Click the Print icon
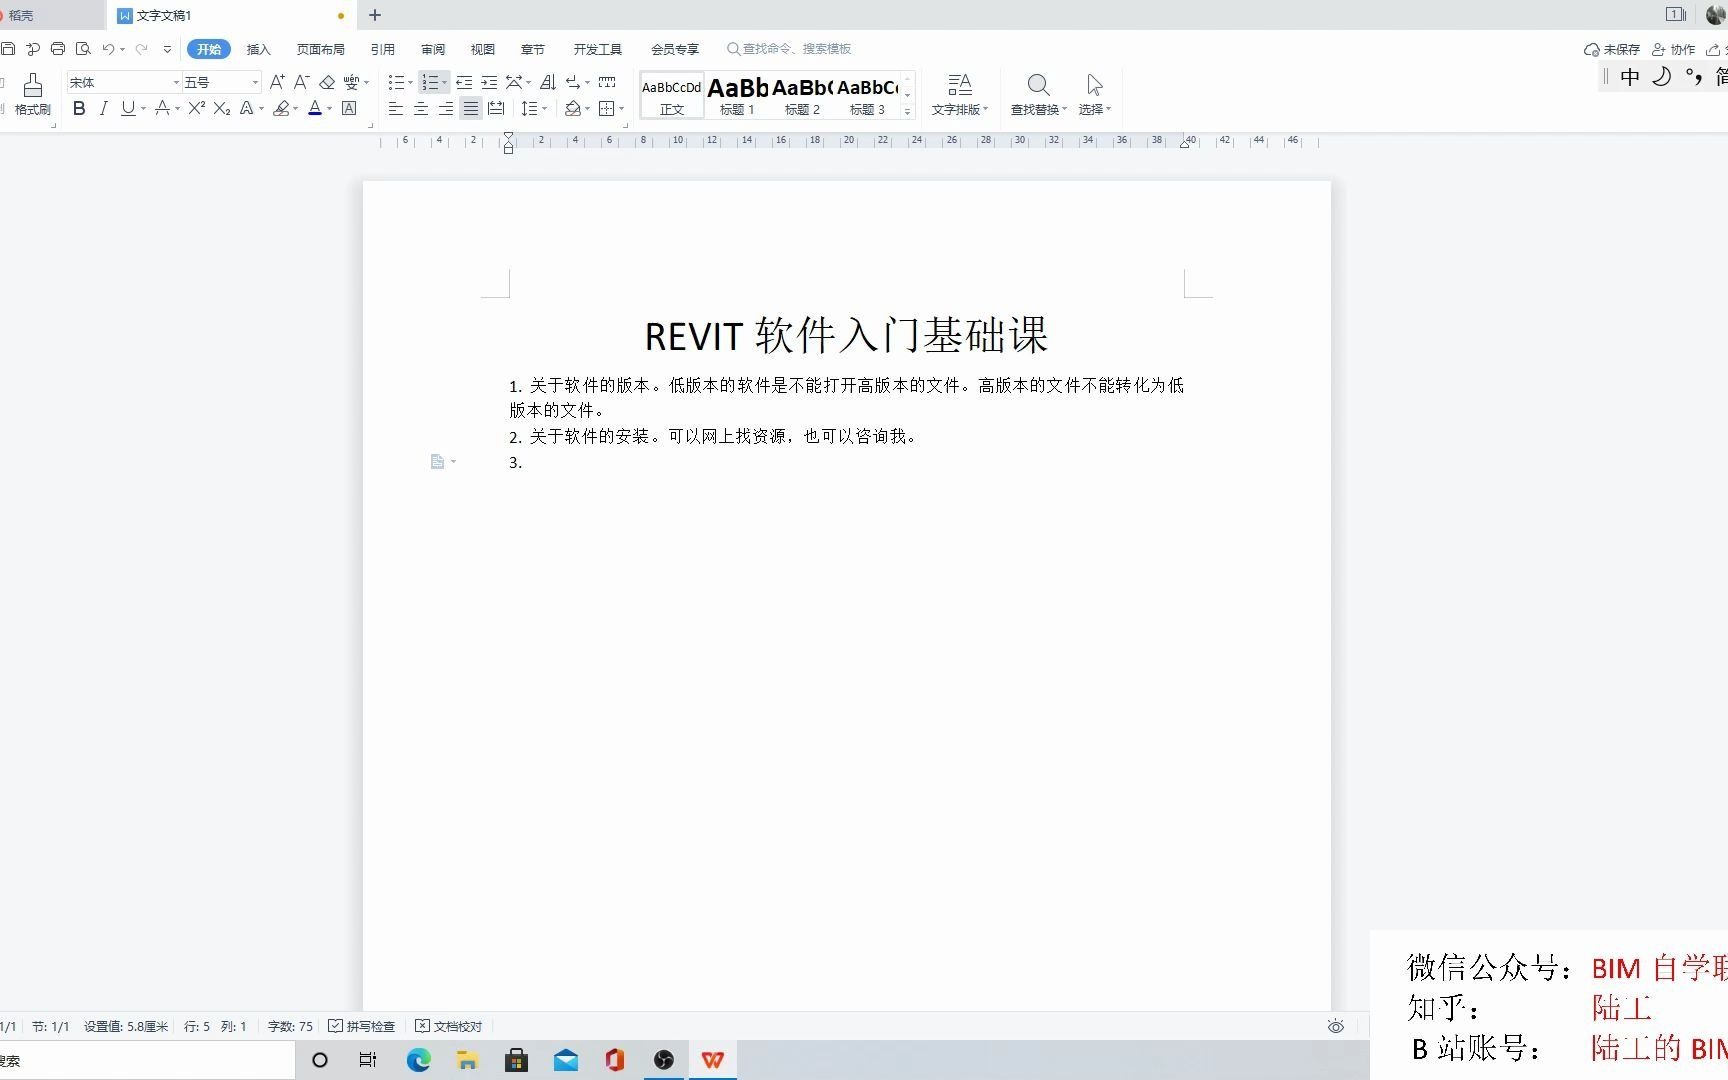The image size is (1728, 1080). coord(58,49)
